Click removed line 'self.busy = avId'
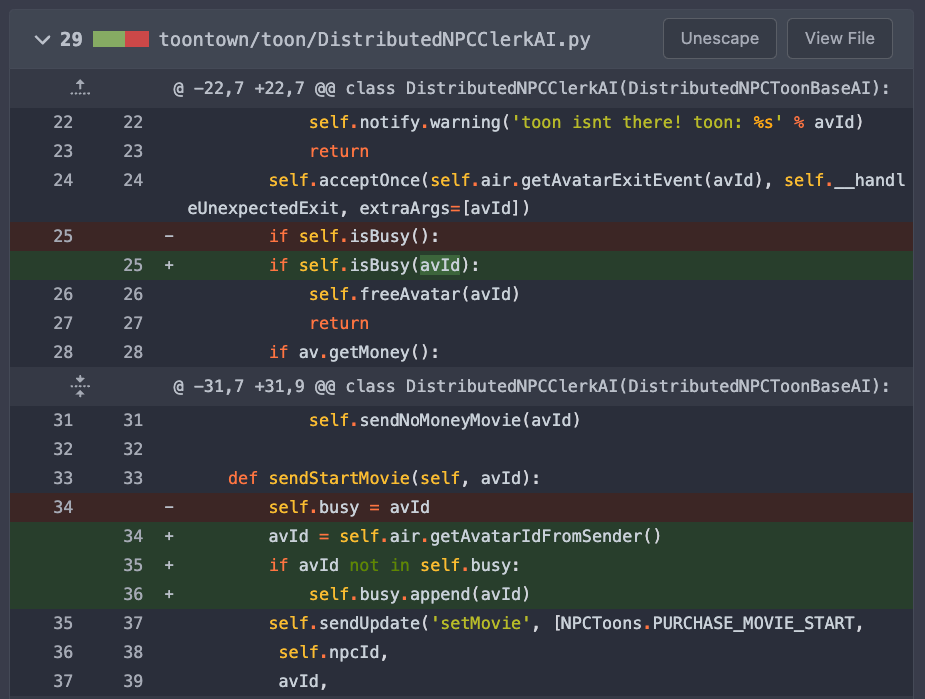The height and width of the screenshot is (699, 925). click(349, 507)
